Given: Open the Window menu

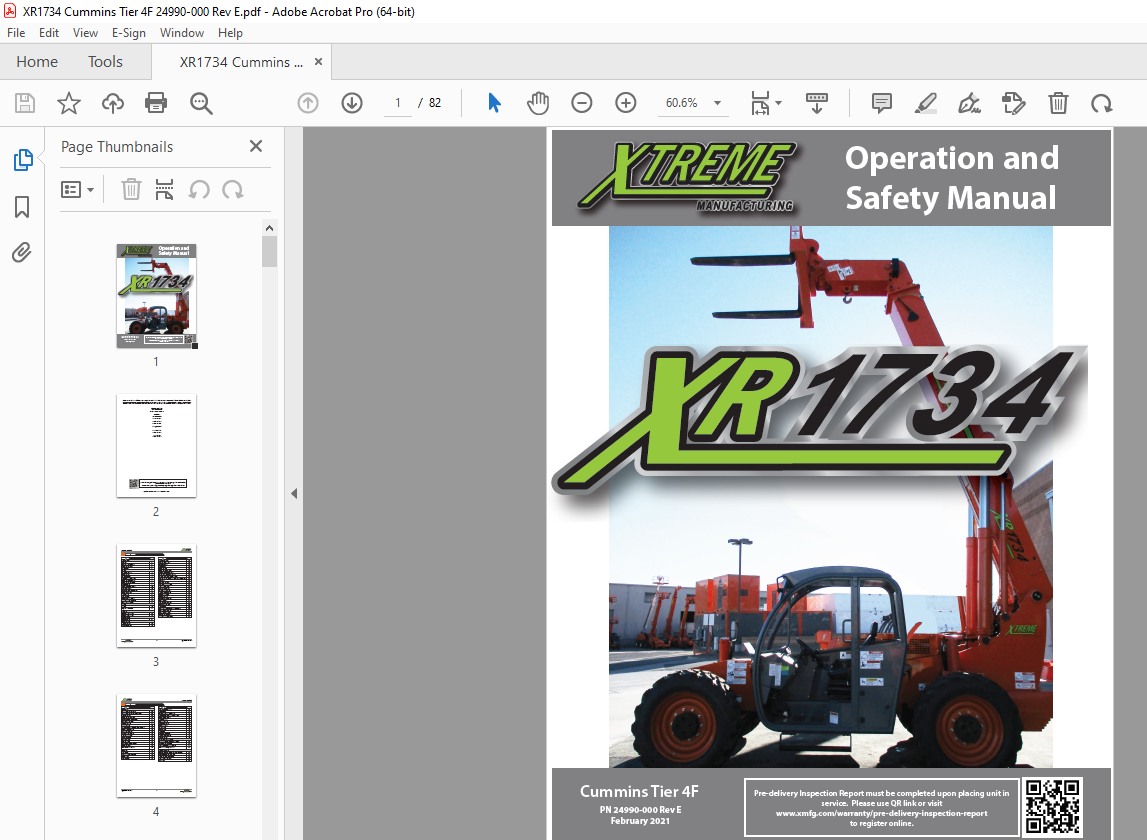Looking at the screenshot, I should click(181, 33).
